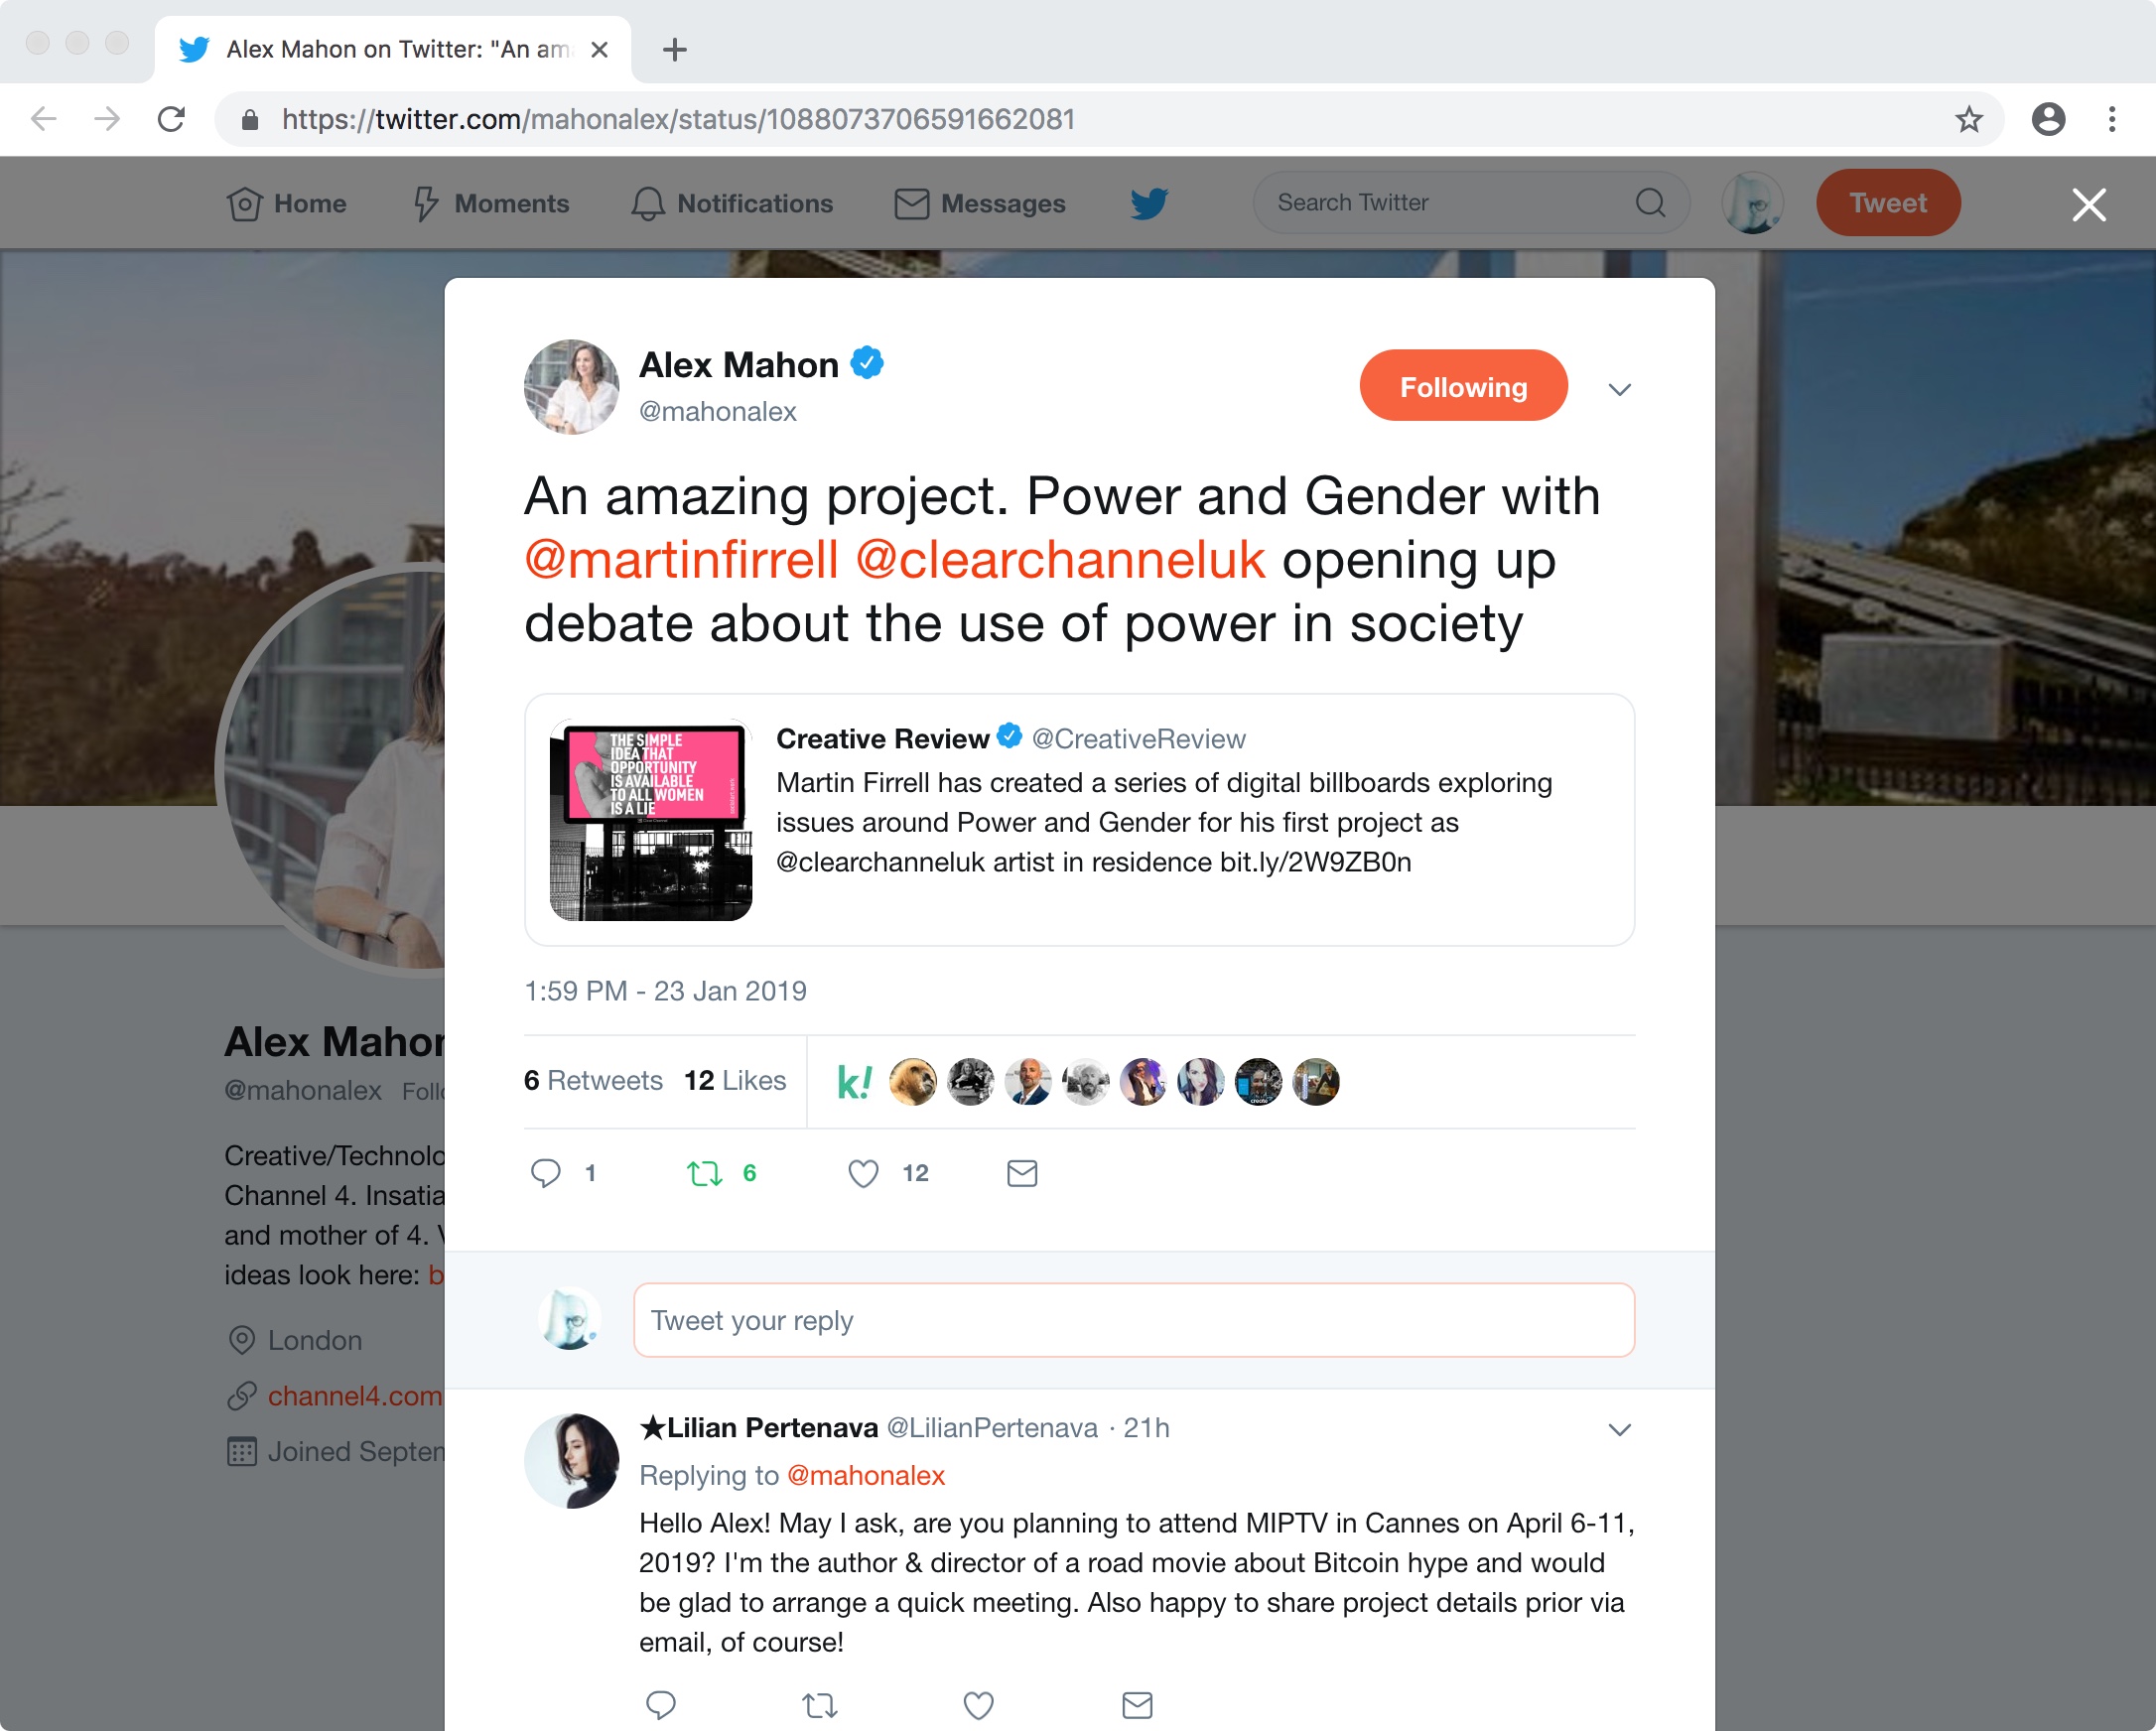Click the search magnifier in Search Twitter box

[1650, 203]
